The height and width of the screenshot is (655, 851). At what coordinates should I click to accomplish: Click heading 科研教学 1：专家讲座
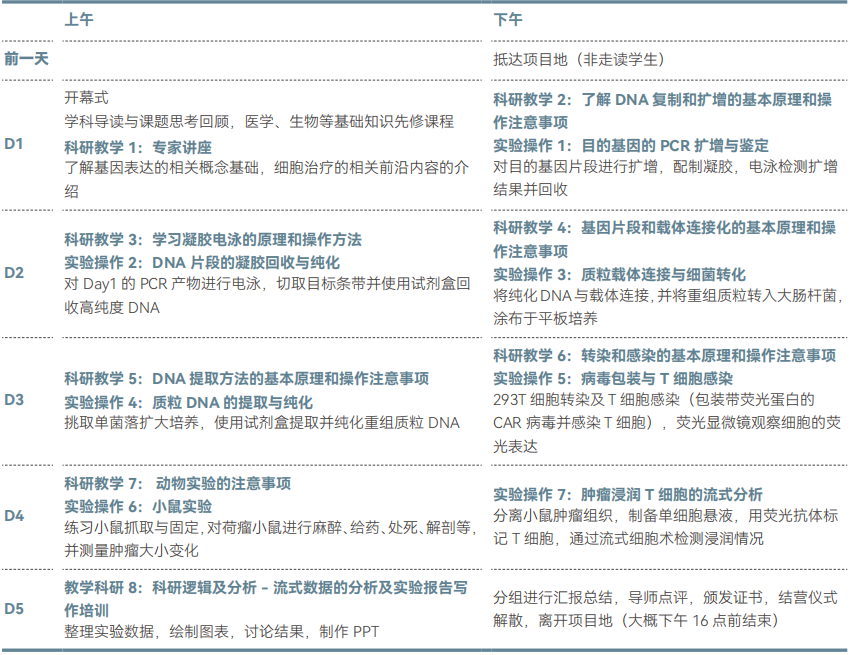point(138,146)
